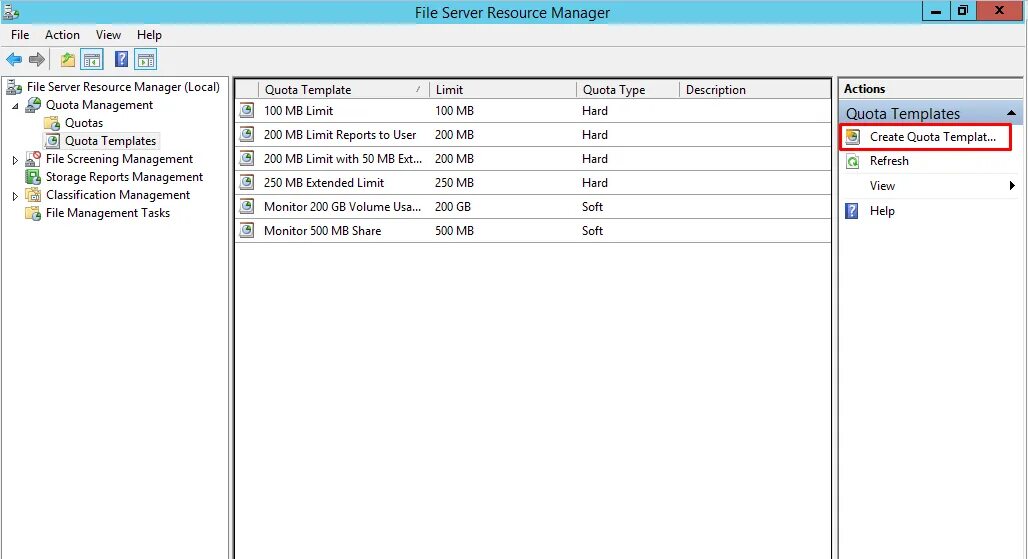Image resolution: width=1028 pixels, height=559 pixels.
Task: Select Storage Reports Management label
Action: coord(125,177)
